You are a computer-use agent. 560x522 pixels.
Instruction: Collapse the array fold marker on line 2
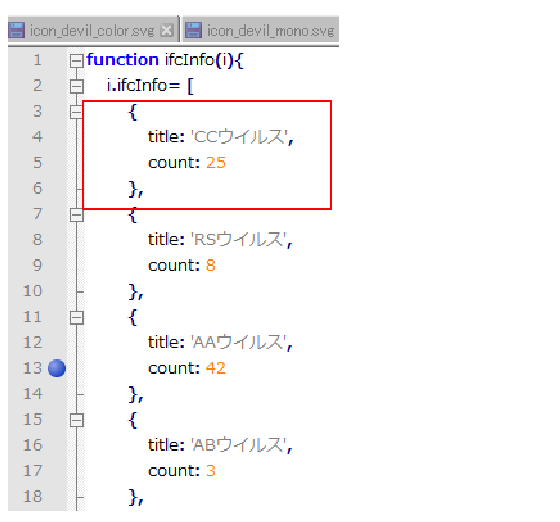coord(76,86)
